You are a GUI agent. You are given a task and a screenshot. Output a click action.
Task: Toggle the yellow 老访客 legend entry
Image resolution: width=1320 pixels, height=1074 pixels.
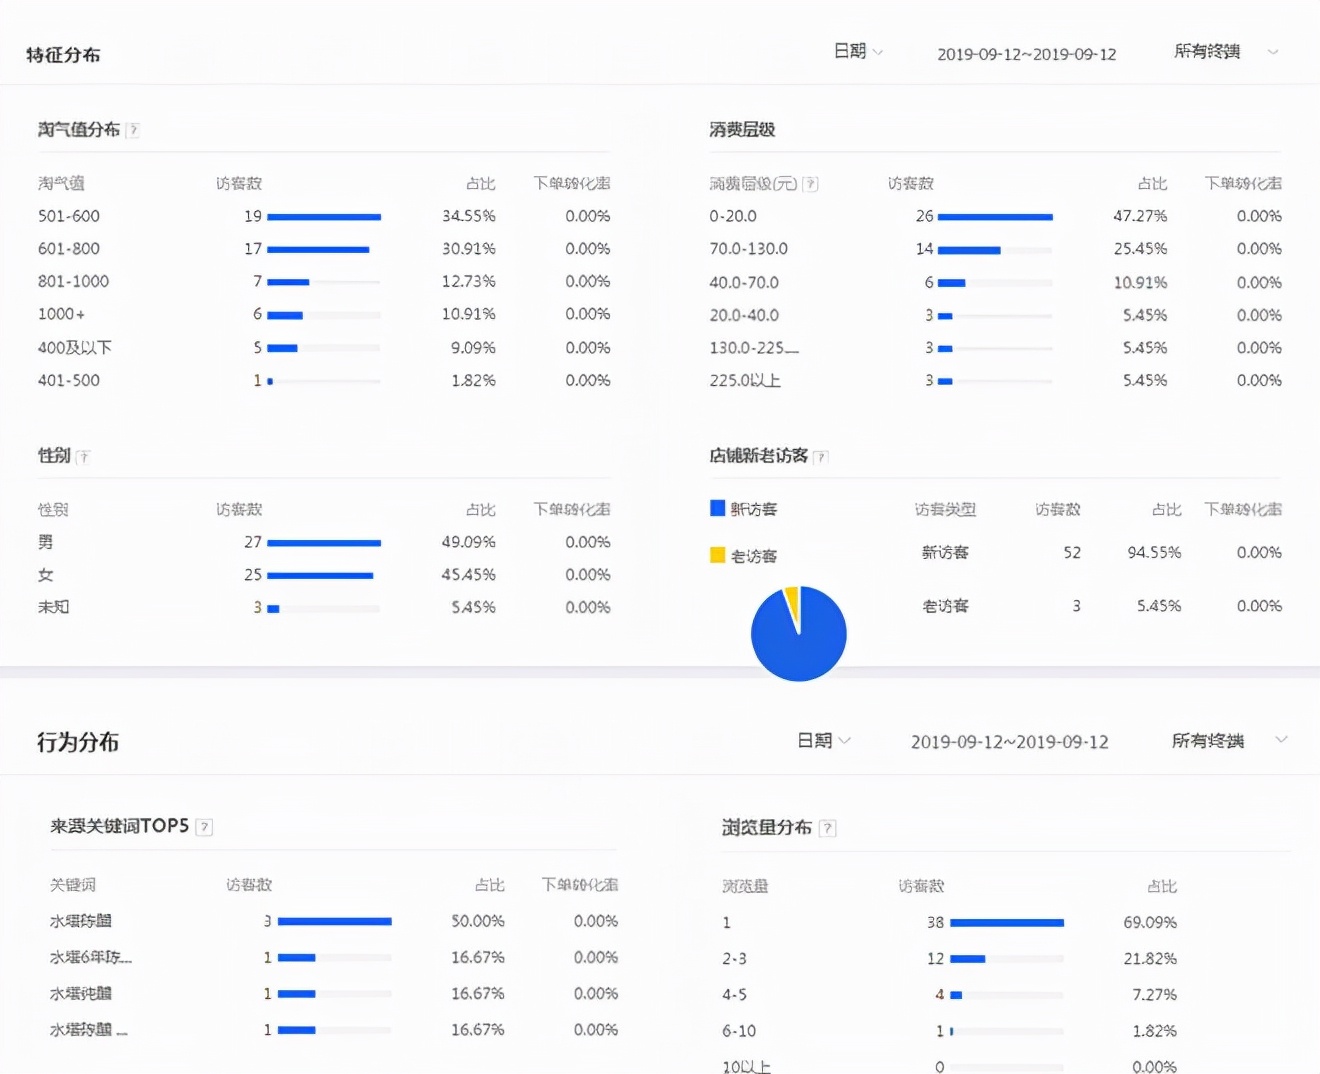[745, 555]
